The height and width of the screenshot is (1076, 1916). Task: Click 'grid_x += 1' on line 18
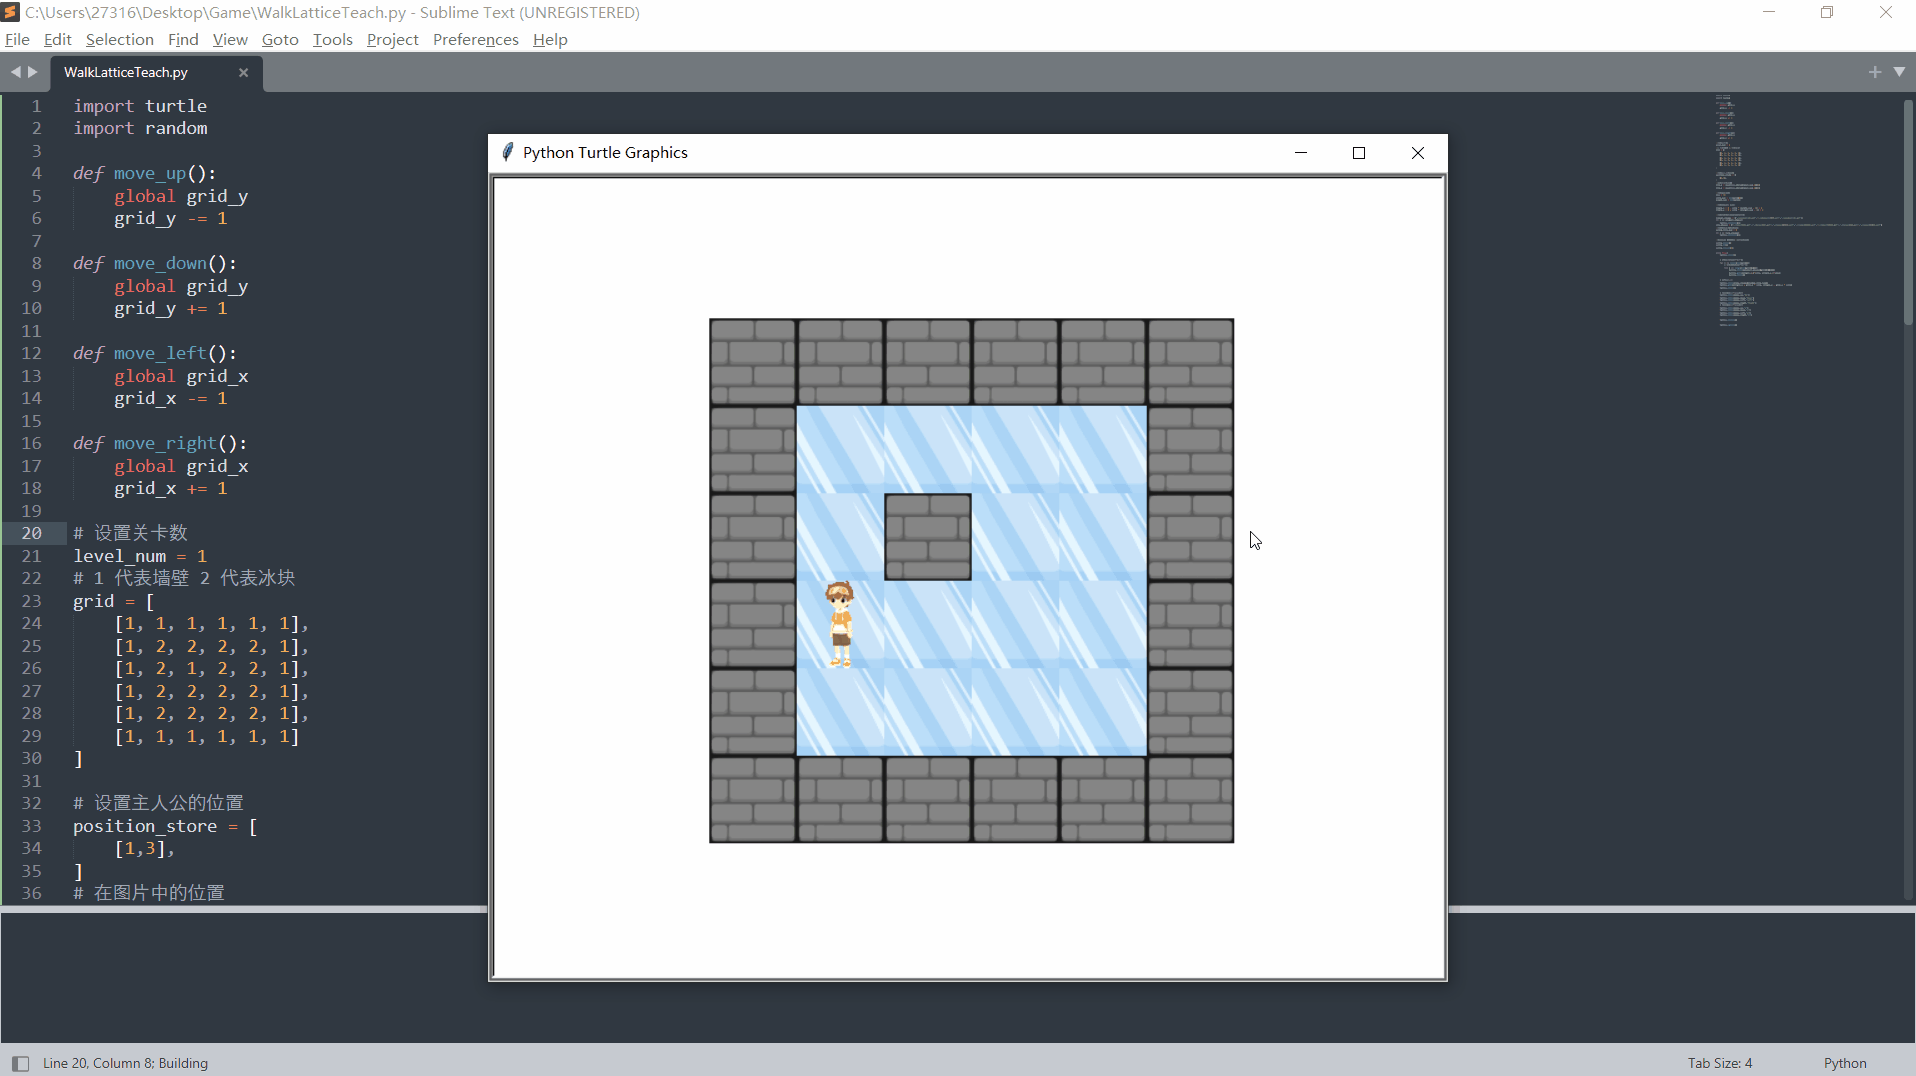point(171,488)
